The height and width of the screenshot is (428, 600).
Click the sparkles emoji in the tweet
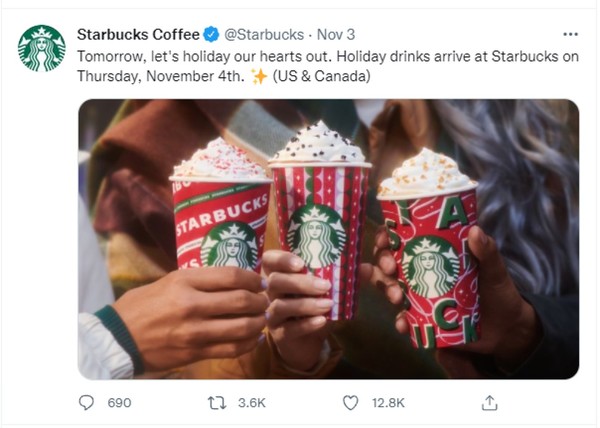coord(259,76)
